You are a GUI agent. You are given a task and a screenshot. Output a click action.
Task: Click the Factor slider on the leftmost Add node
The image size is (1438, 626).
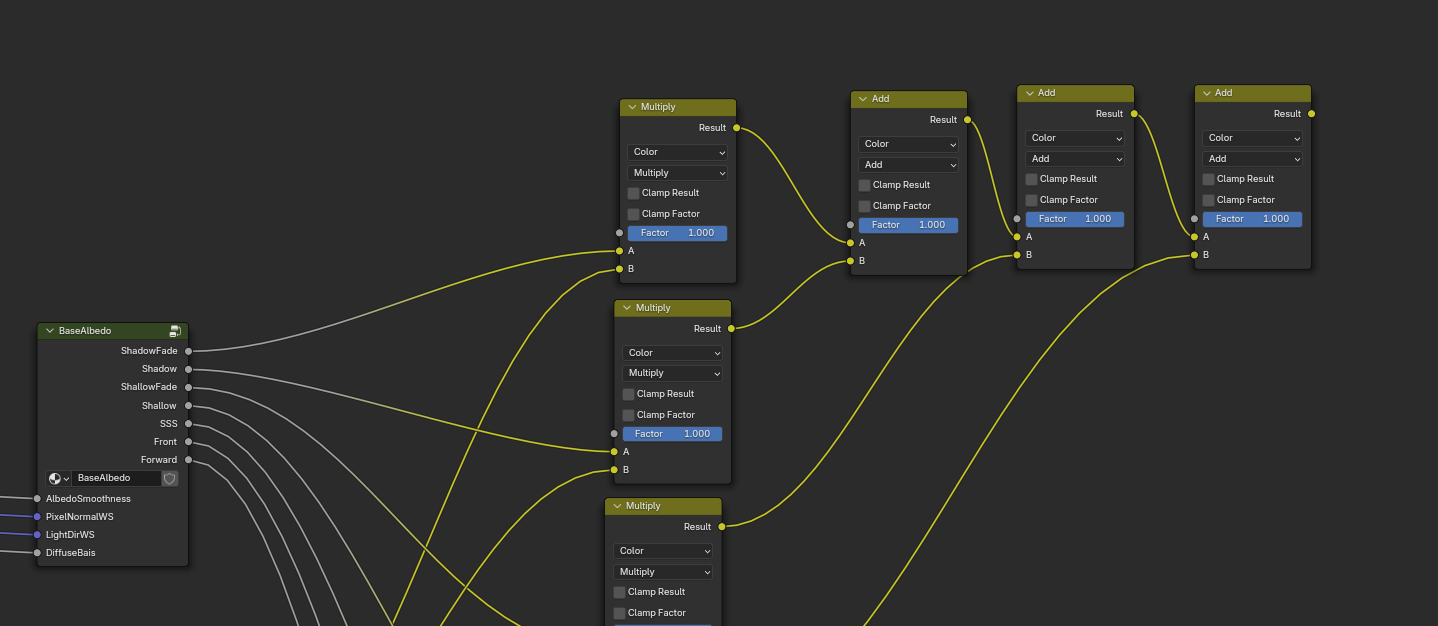point(908,225)
